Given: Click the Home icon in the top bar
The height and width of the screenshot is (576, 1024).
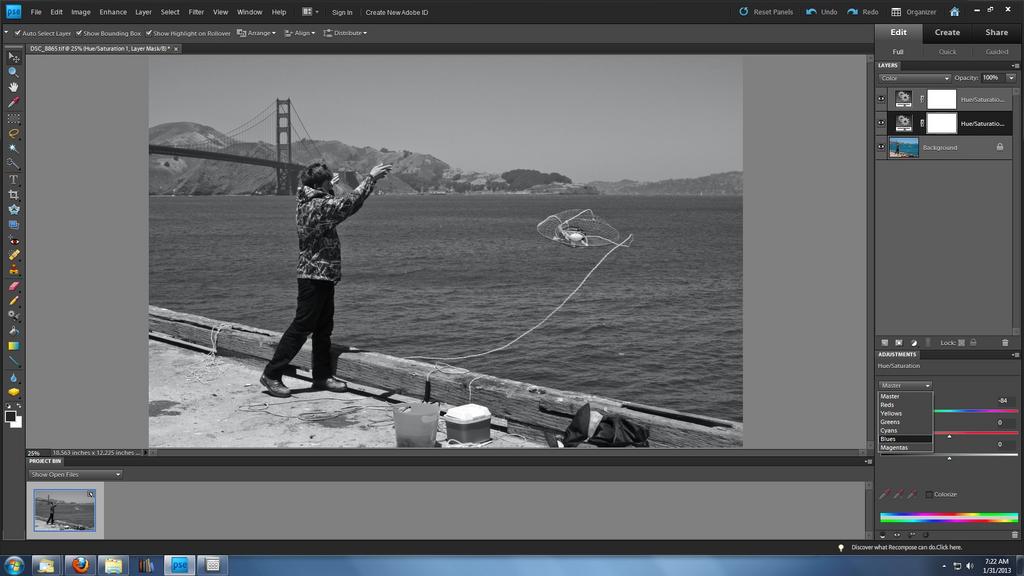Looking at the screenshot, I should [954, 12].
